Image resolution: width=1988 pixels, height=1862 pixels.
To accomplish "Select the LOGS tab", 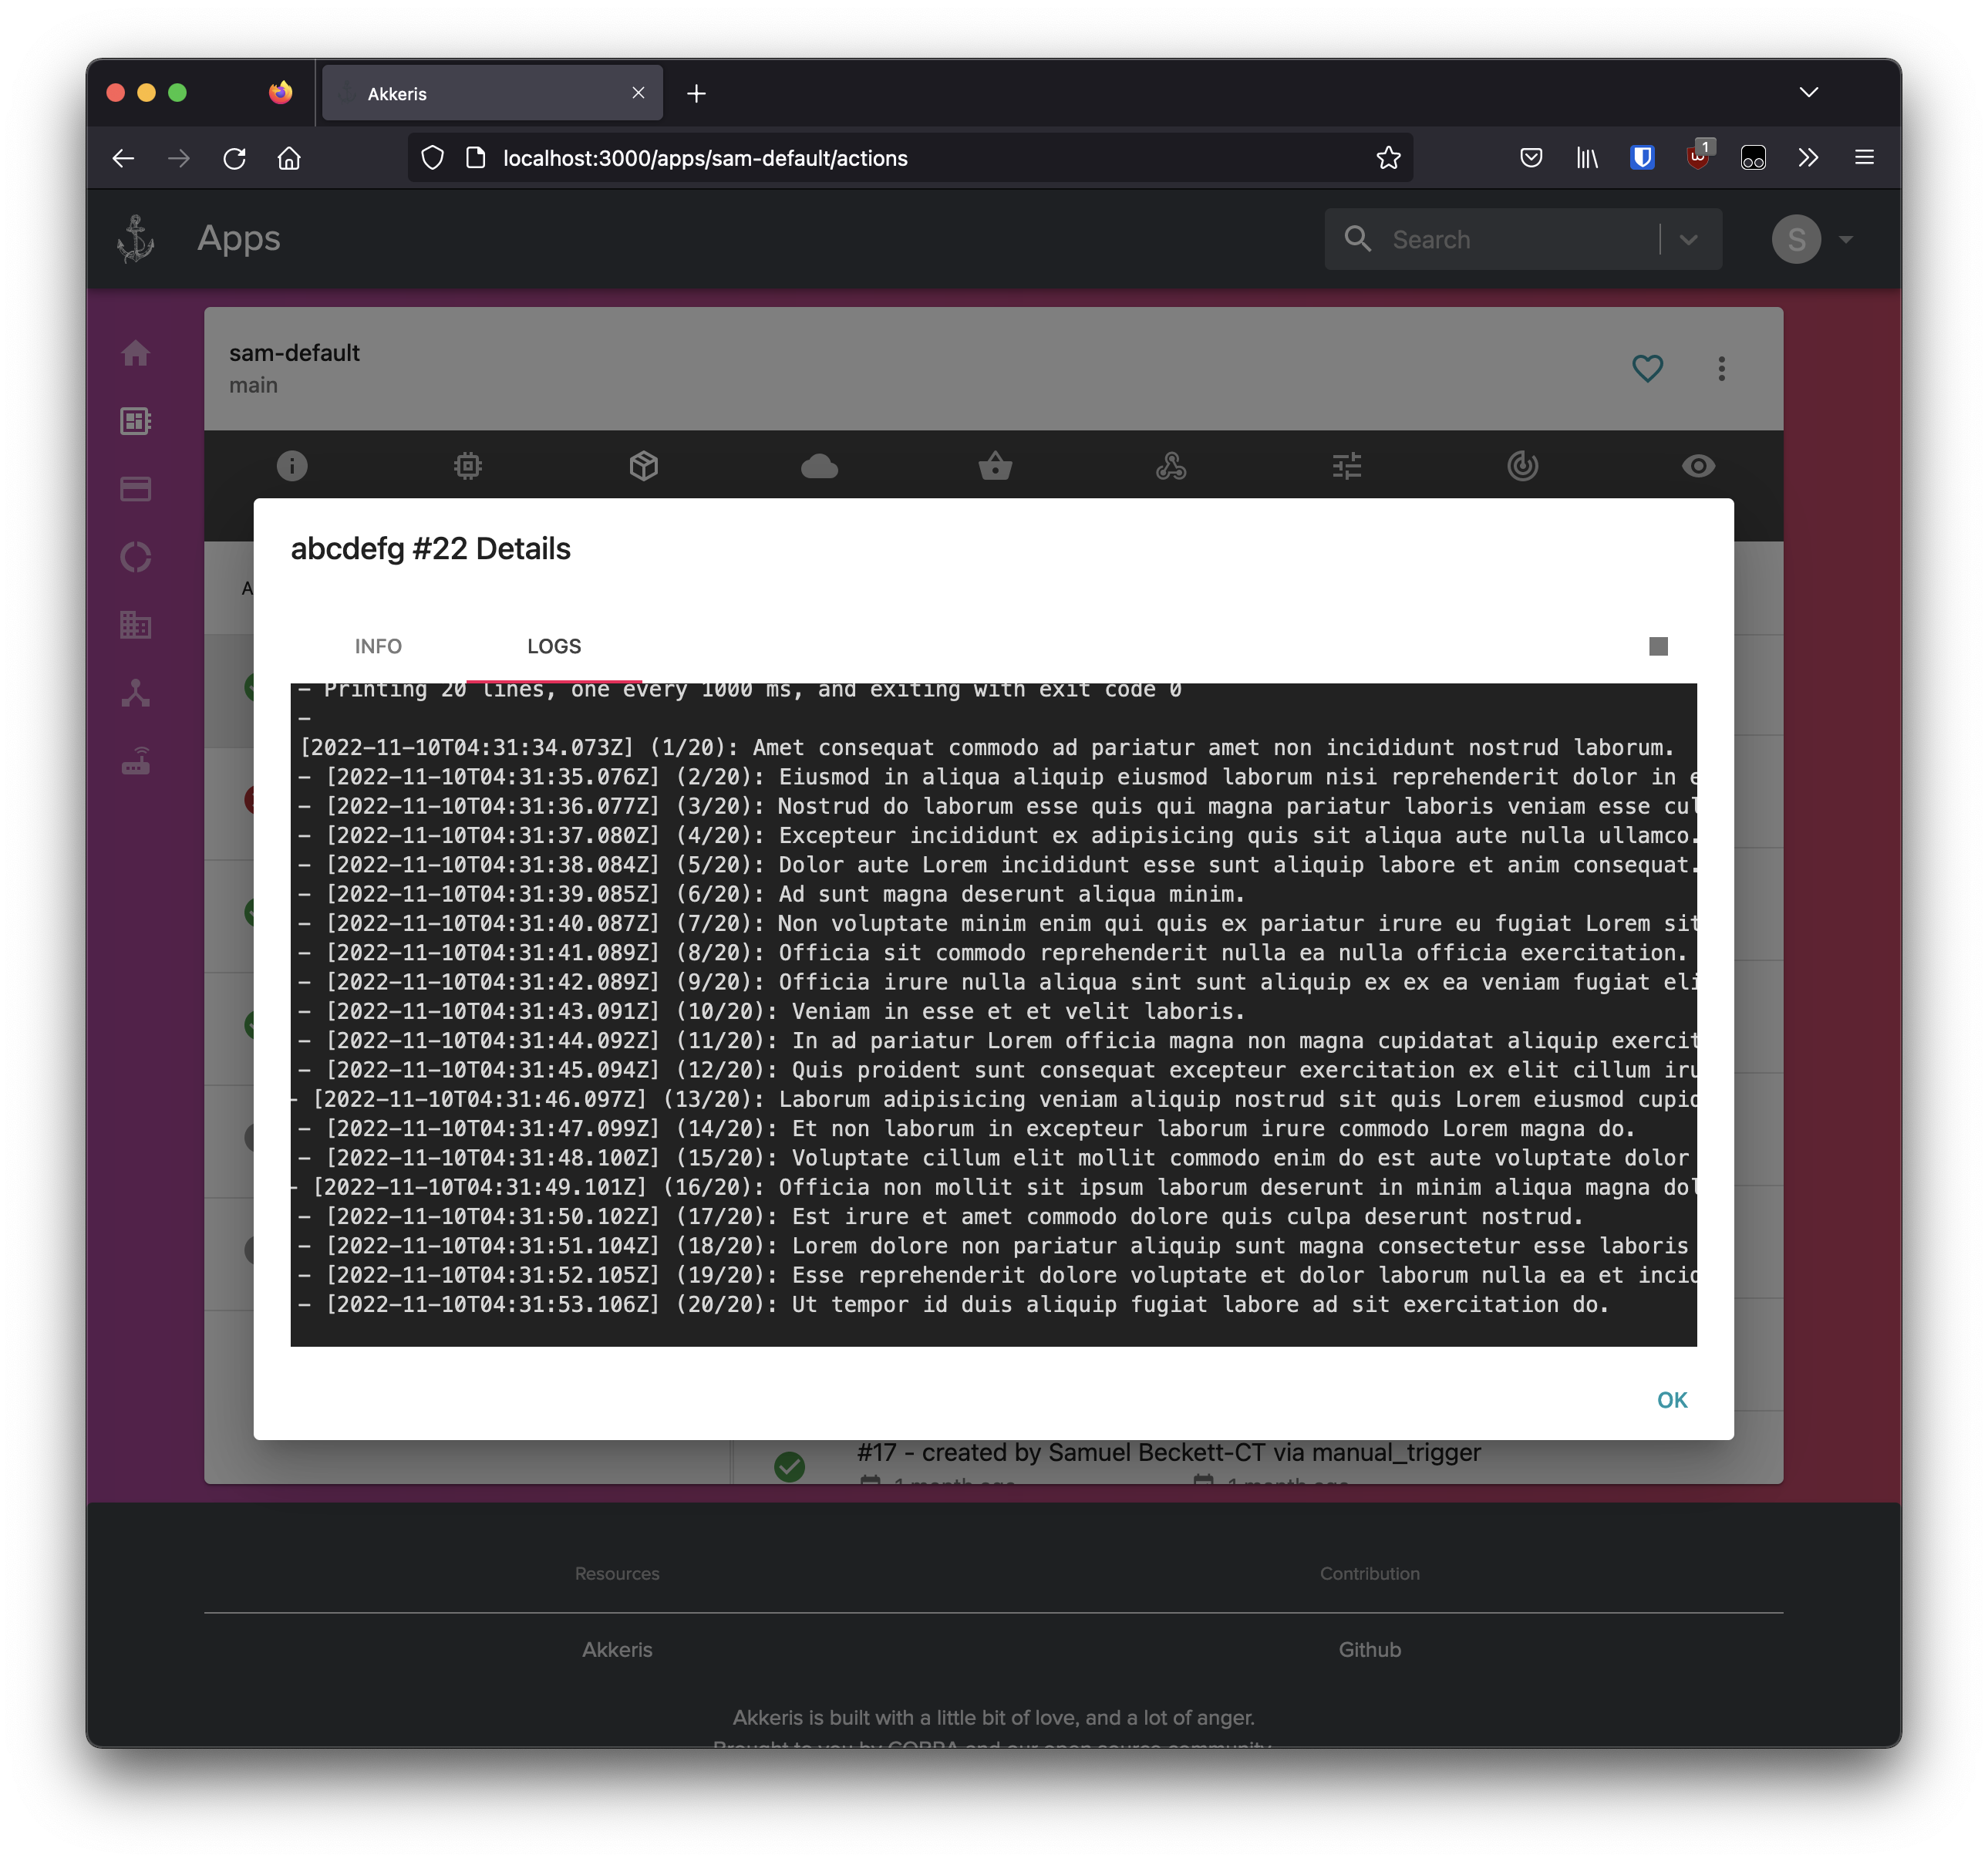I will click(x=554, y=646).
